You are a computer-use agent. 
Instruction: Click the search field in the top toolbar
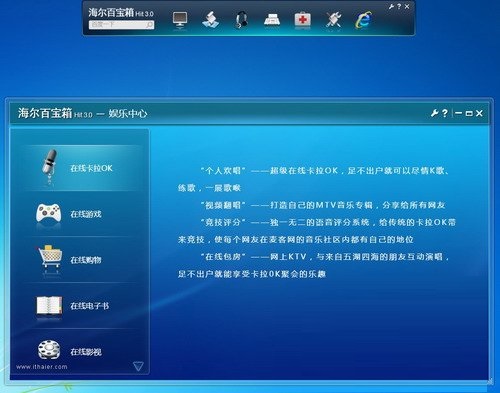121,25
